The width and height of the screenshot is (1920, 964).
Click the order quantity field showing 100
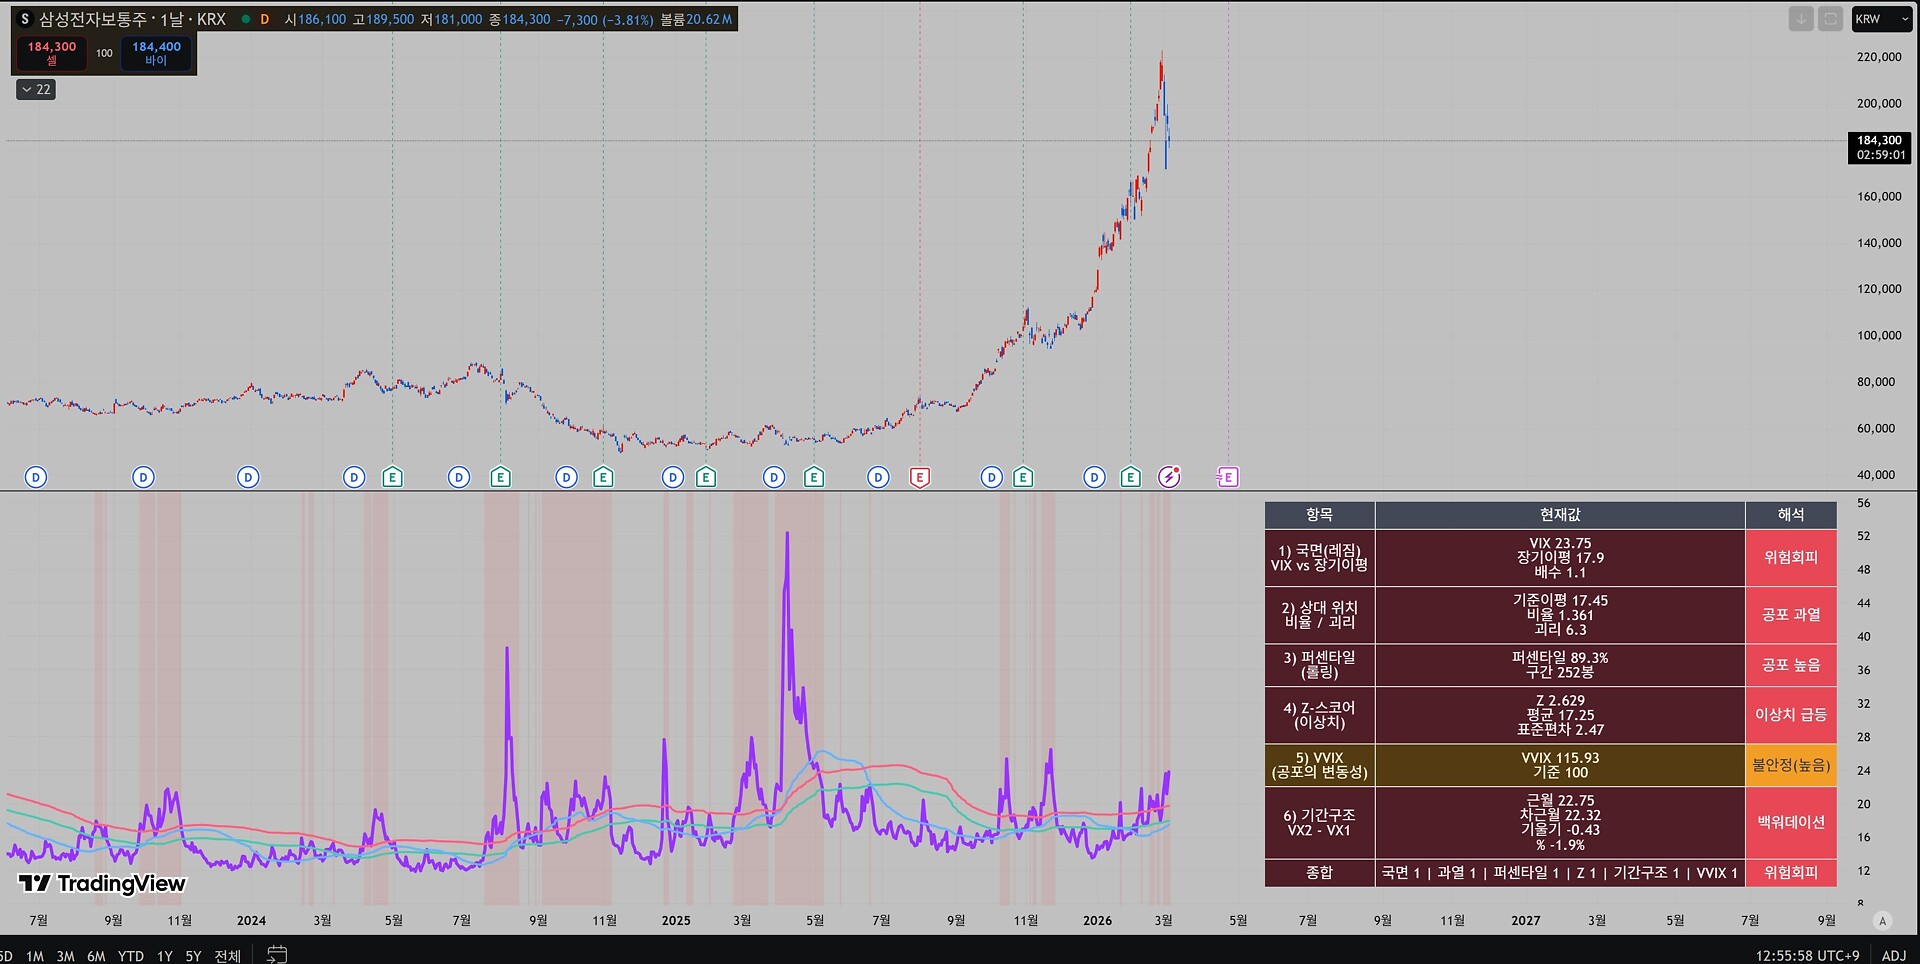(x=104, y=53)
